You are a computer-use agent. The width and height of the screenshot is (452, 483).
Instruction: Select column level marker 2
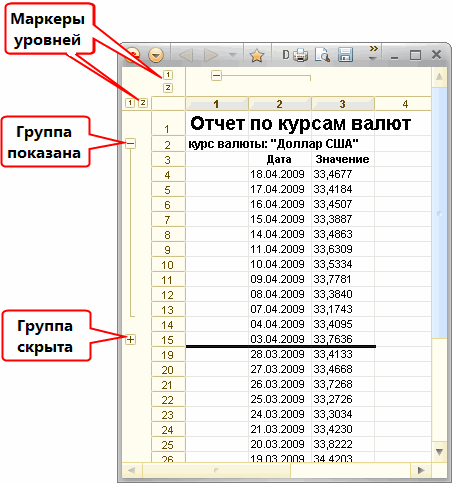168,88
